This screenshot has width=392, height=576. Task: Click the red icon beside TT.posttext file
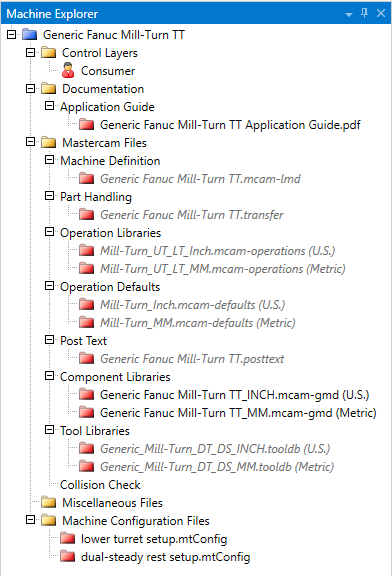[x=87, y=359]
